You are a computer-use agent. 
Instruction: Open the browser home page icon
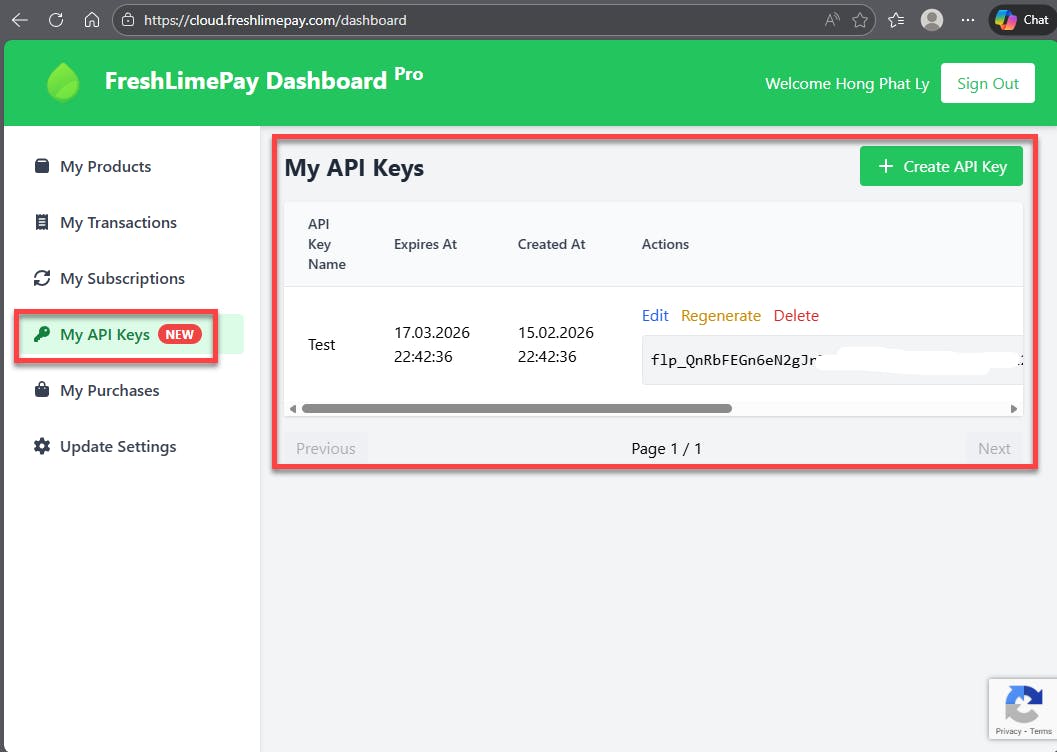[92, 20]
